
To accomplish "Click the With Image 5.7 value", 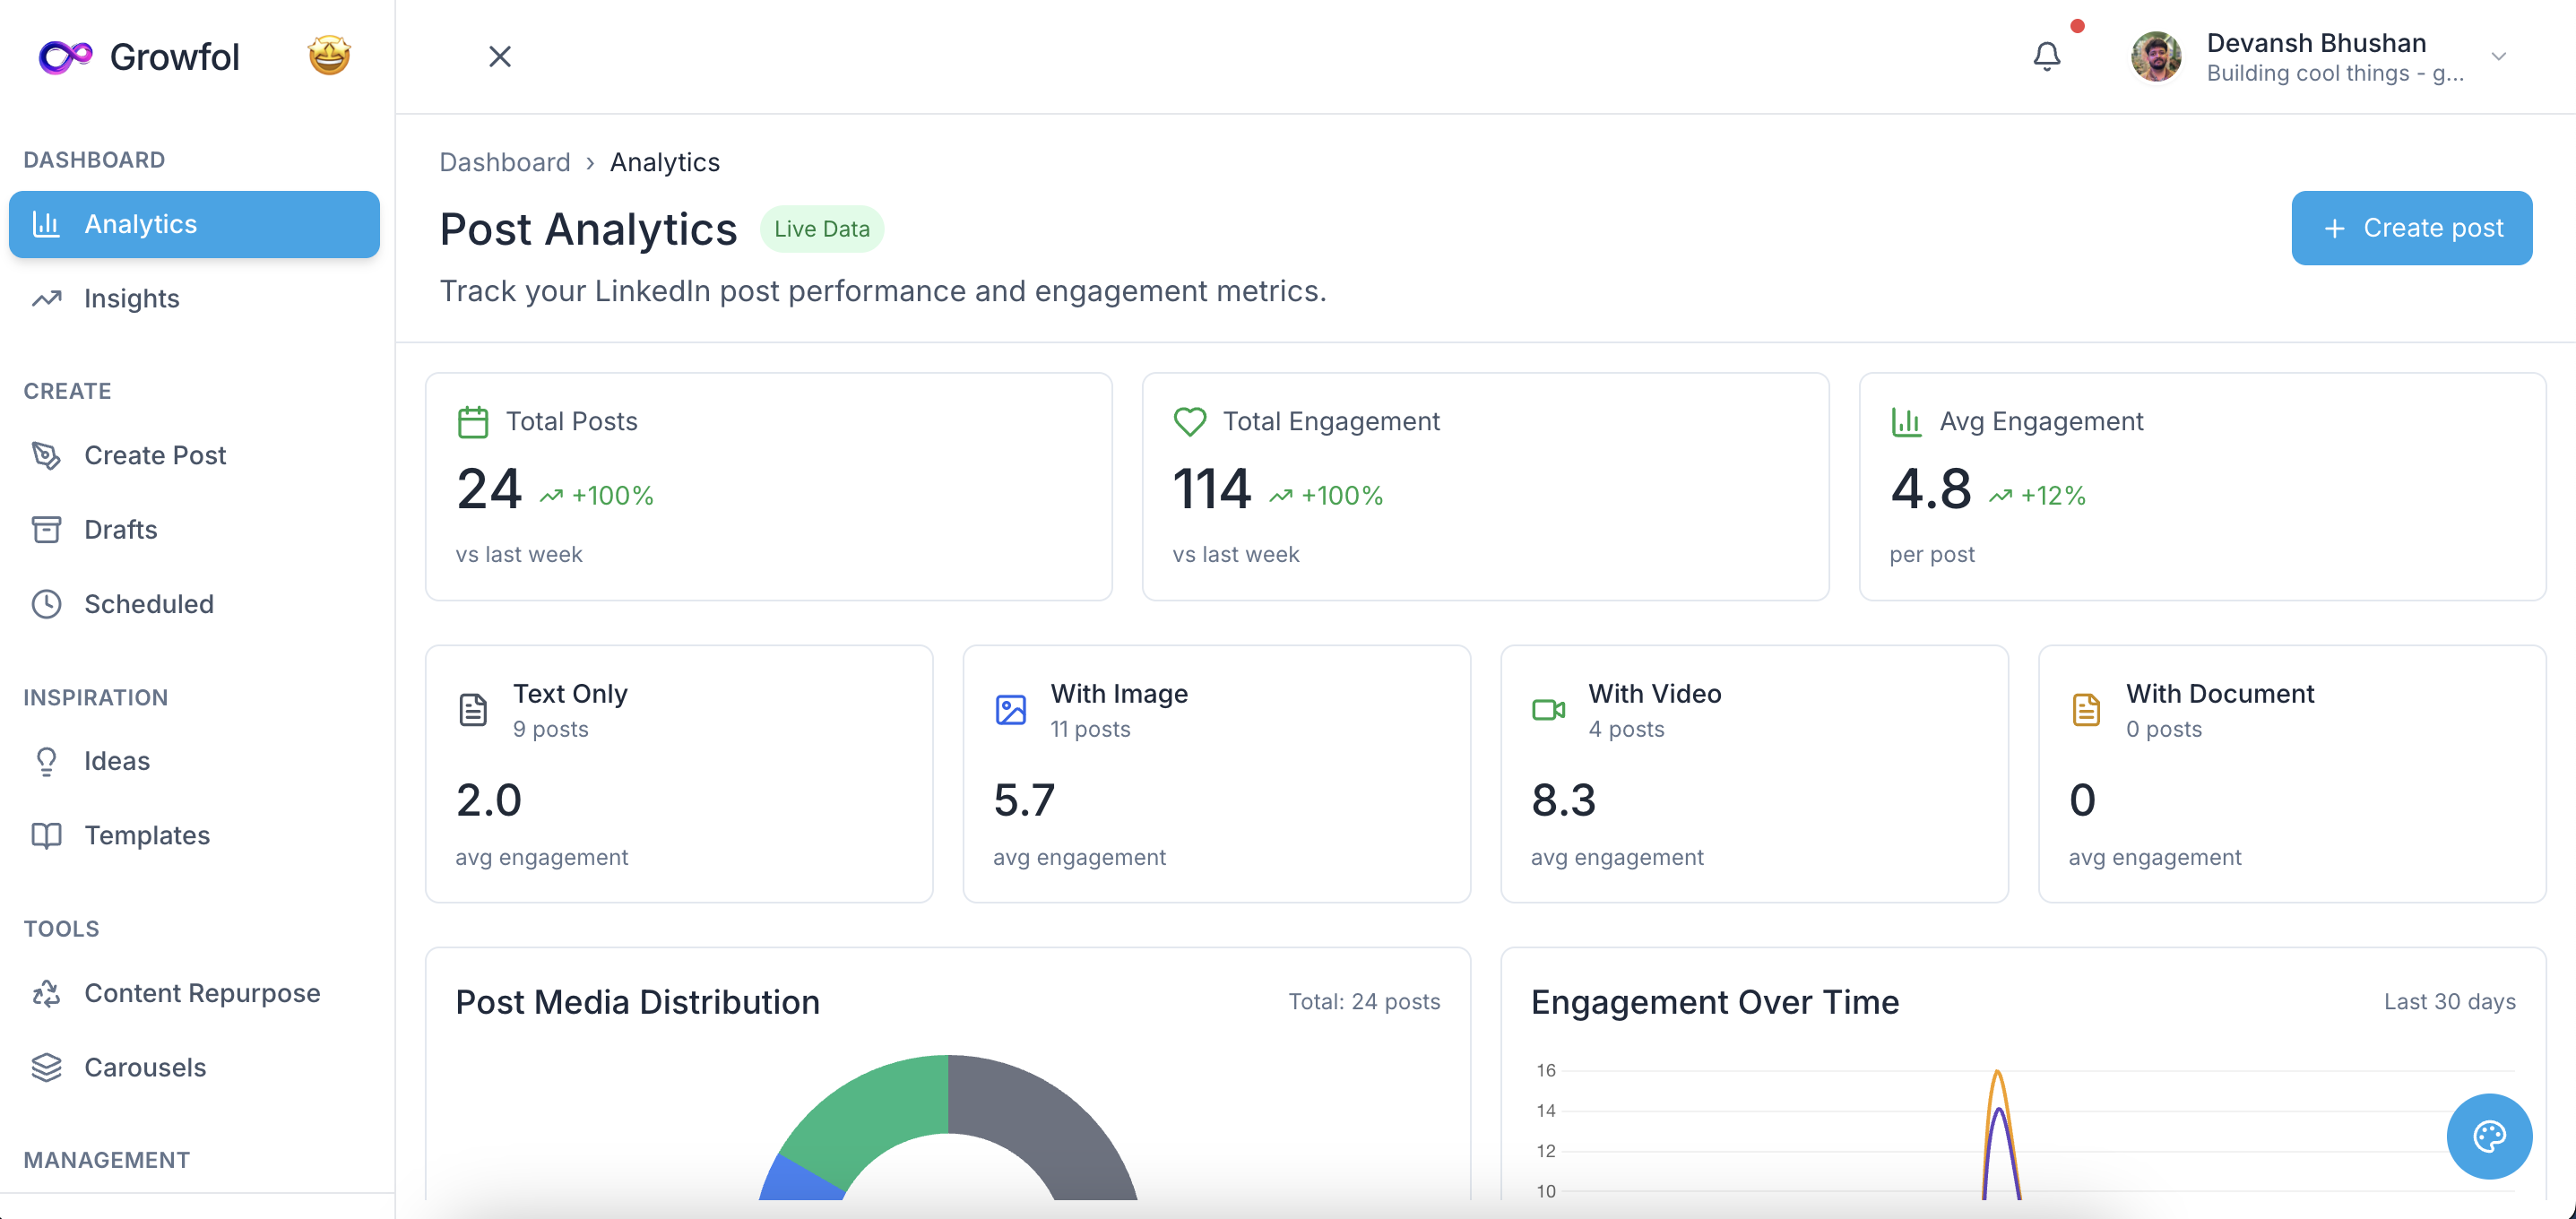I will coord(1024,800).
